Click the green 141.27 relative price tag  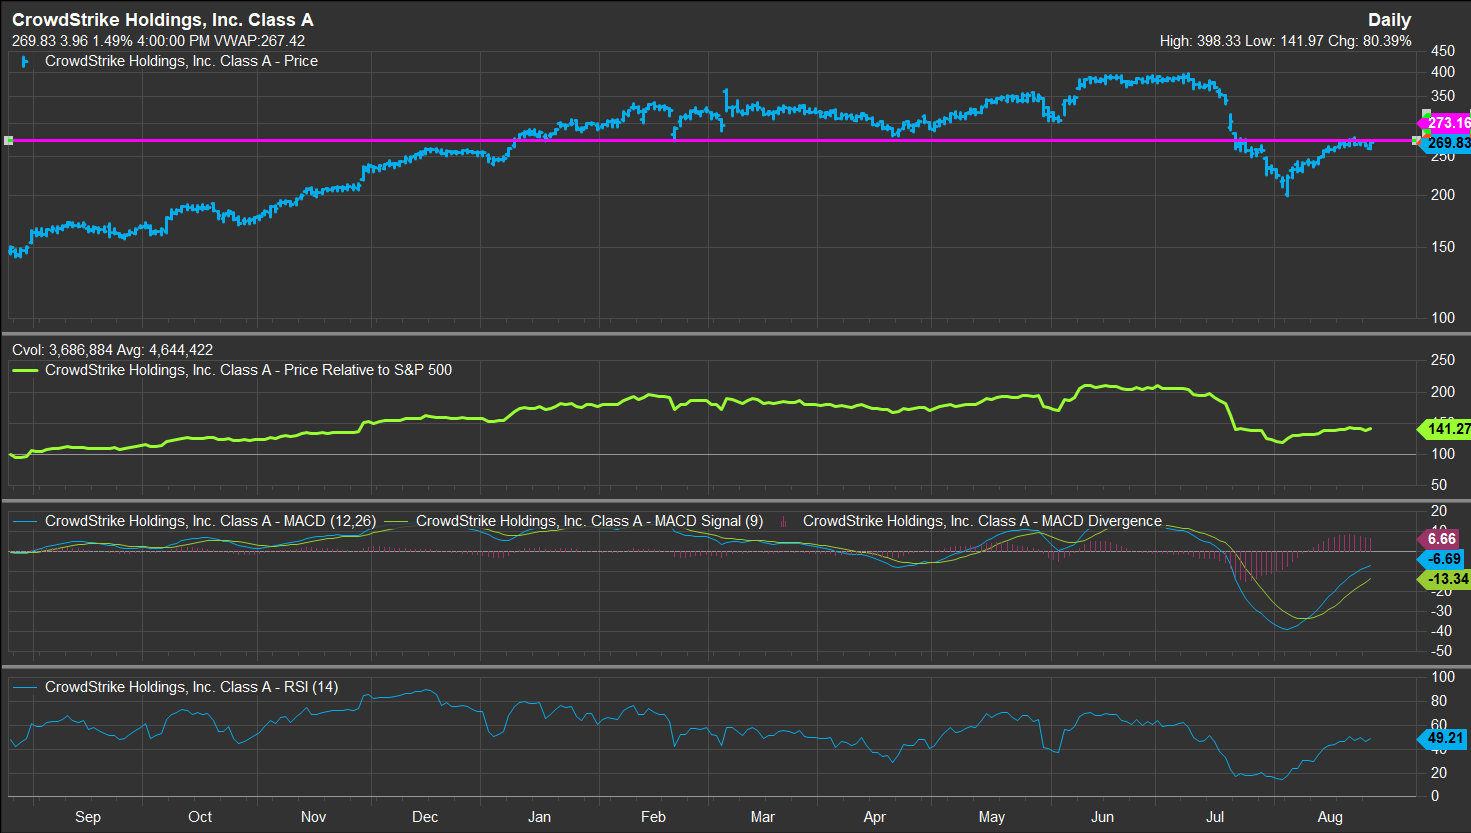(x=1445, y=429)
